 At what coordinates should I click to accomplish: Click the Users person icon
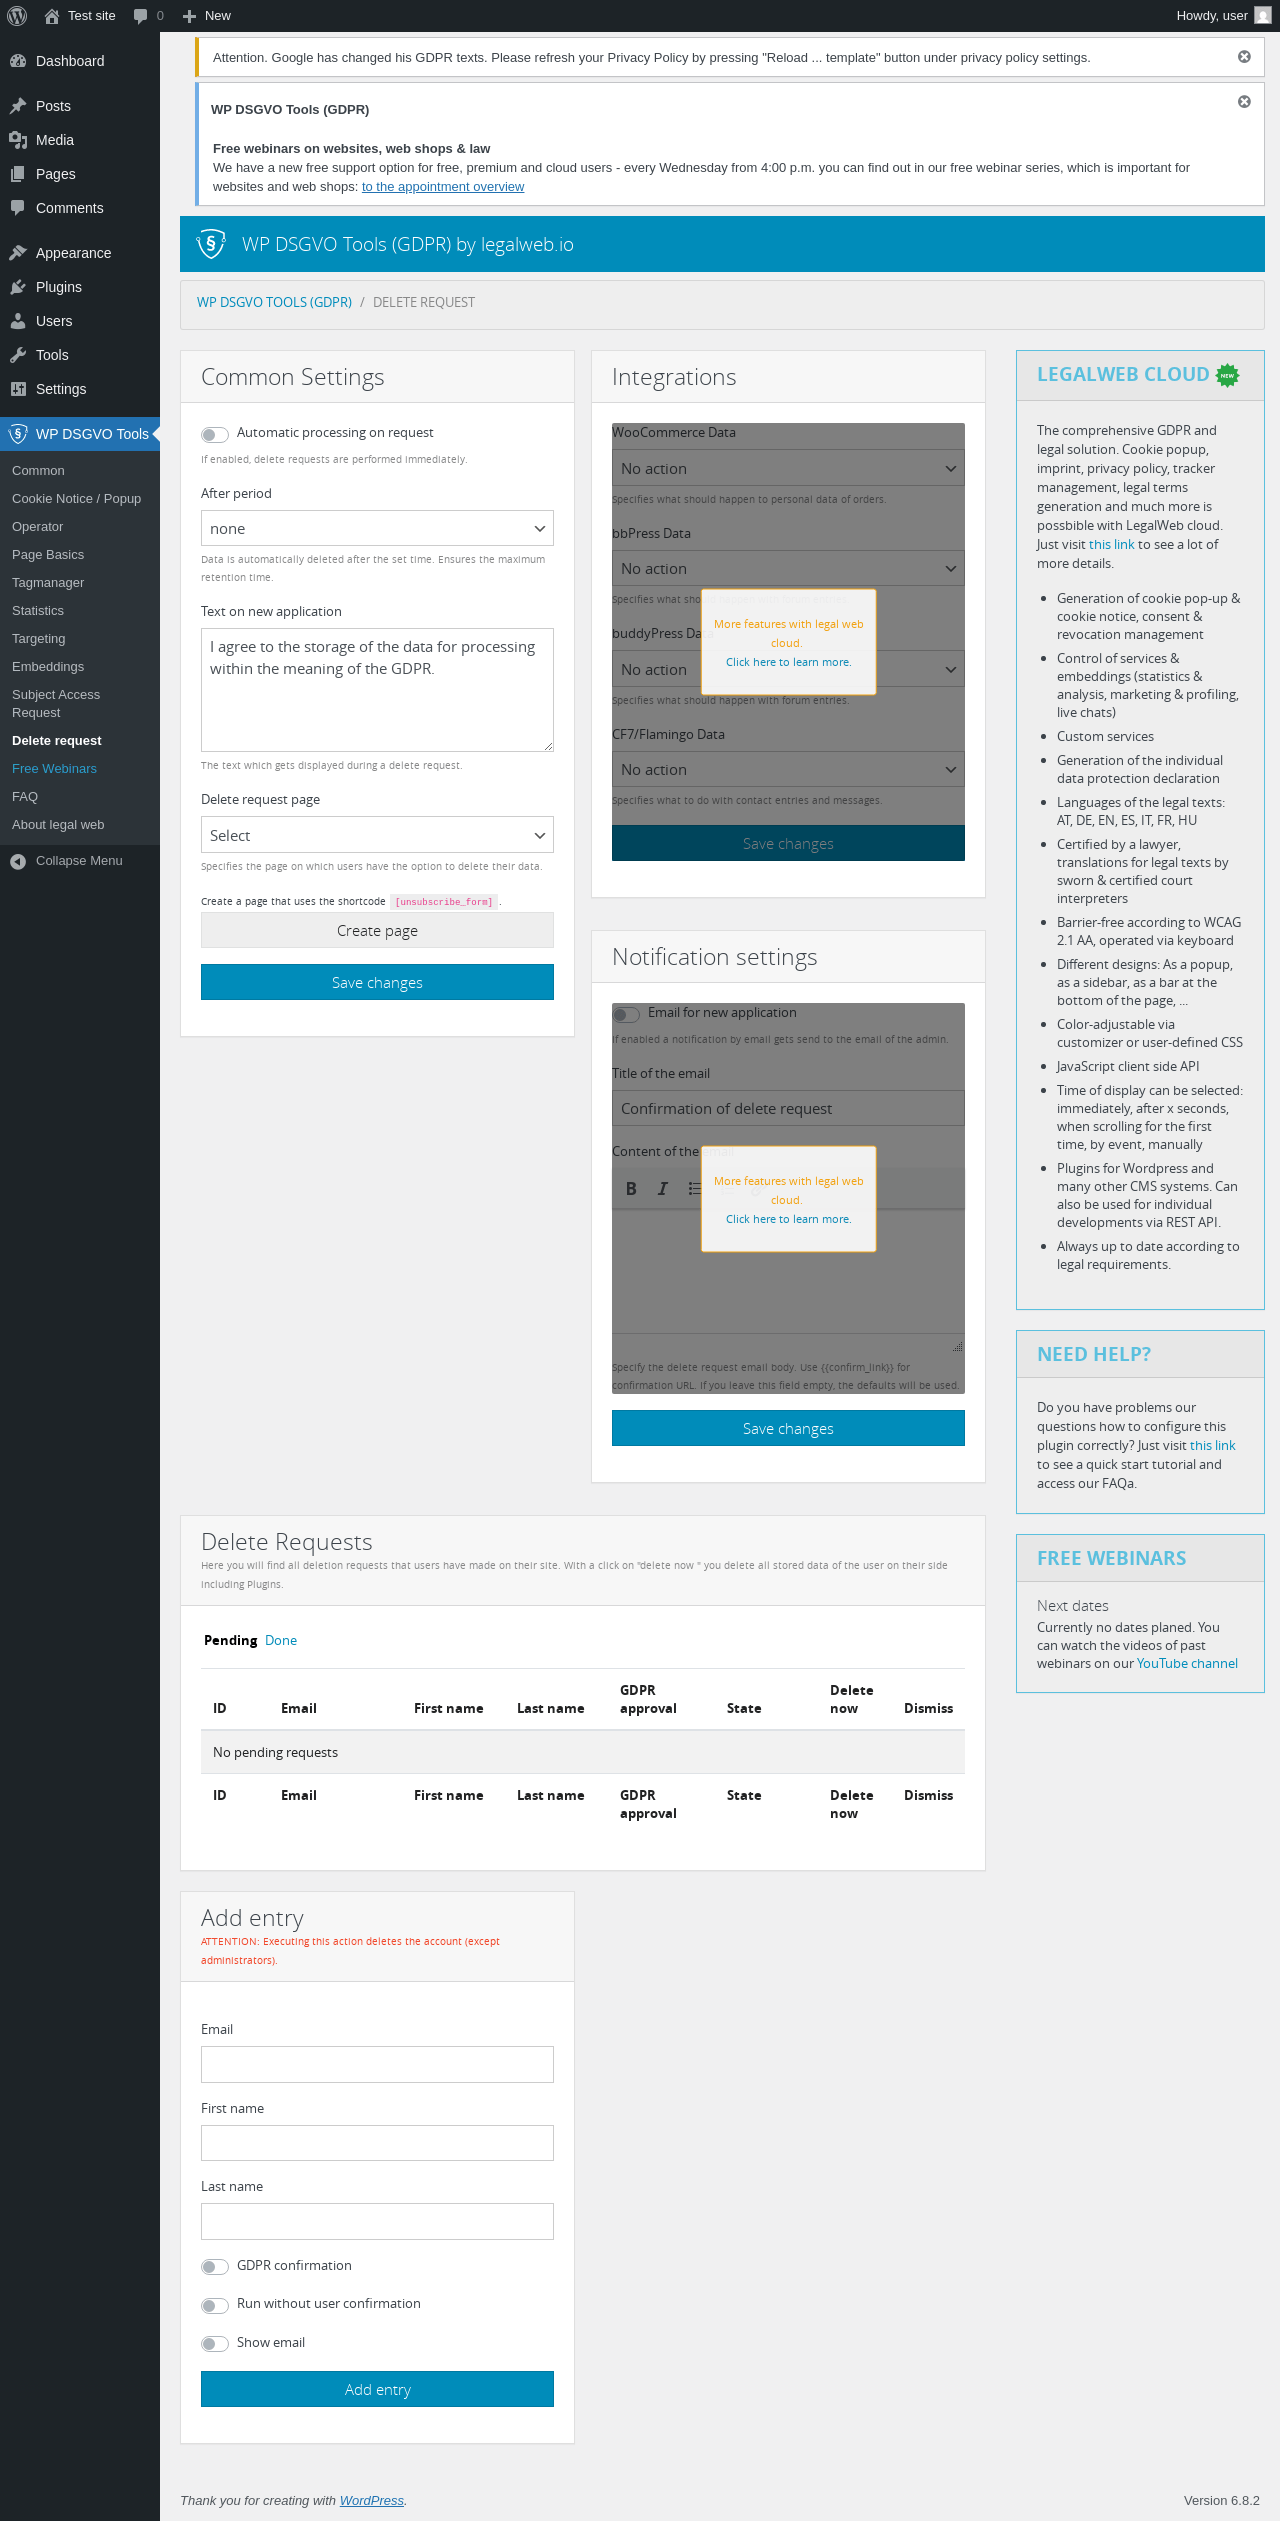18,321
